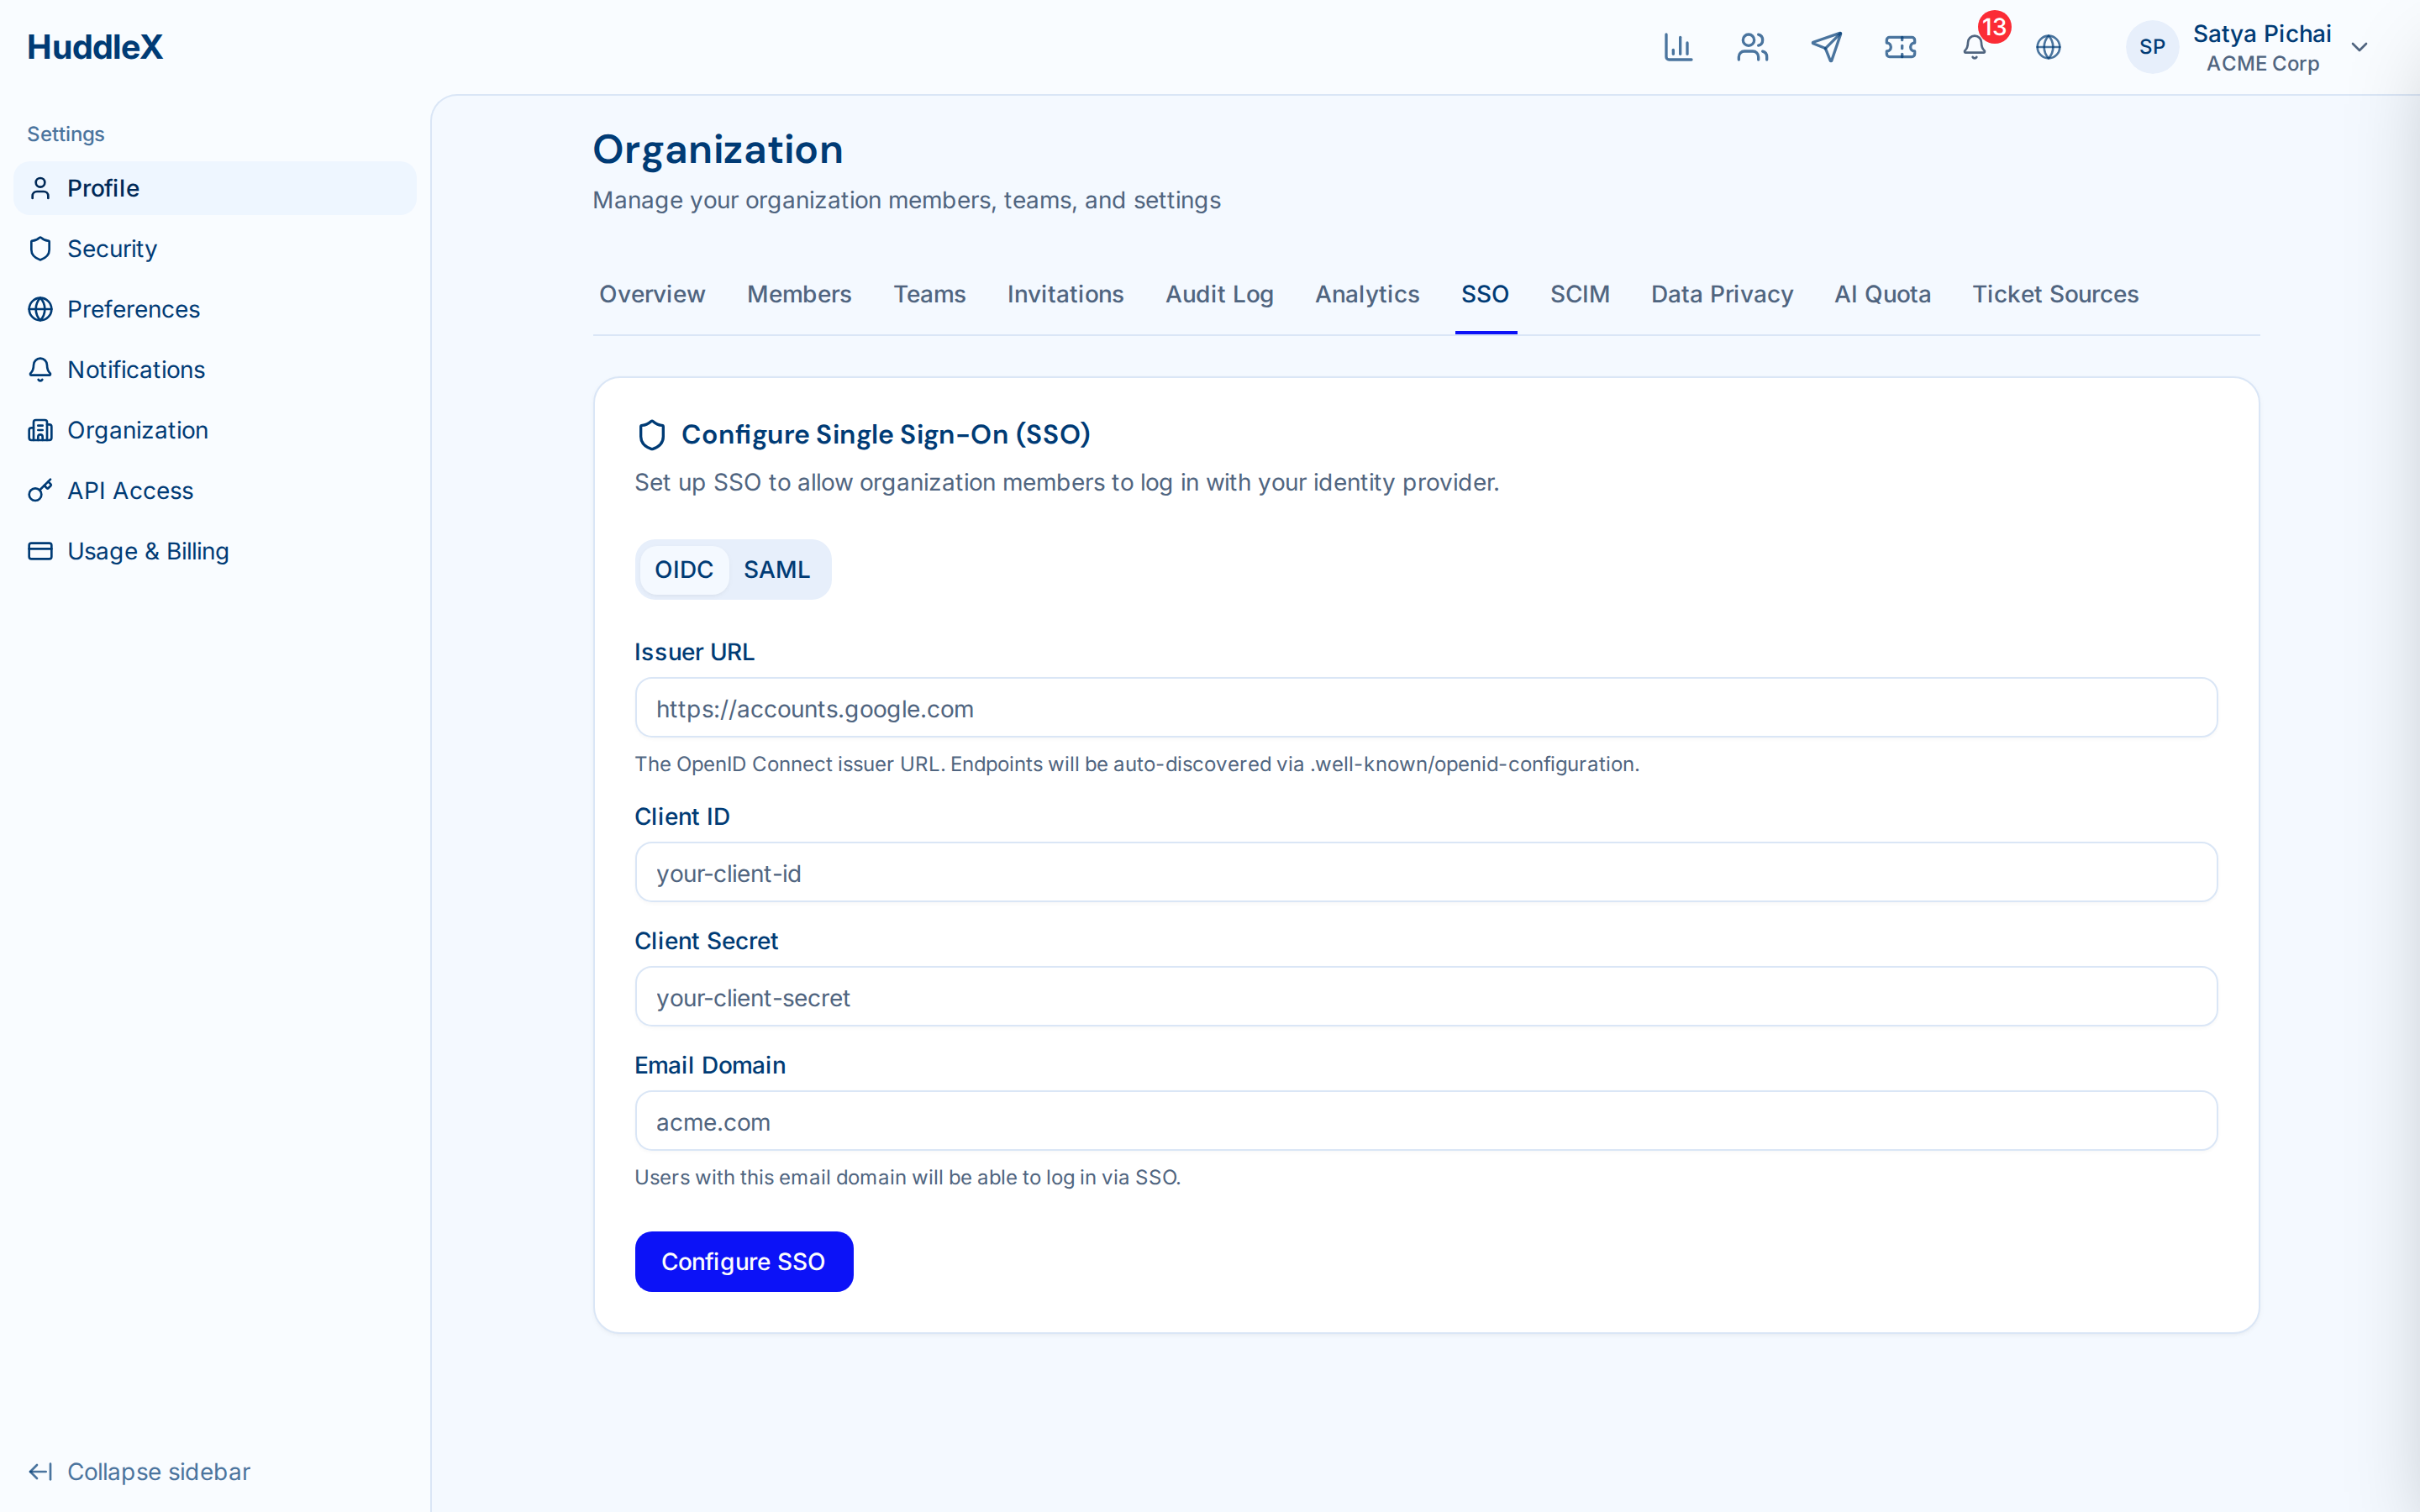
Task: Click the Configure SSO button
Action: [744, 1261]
